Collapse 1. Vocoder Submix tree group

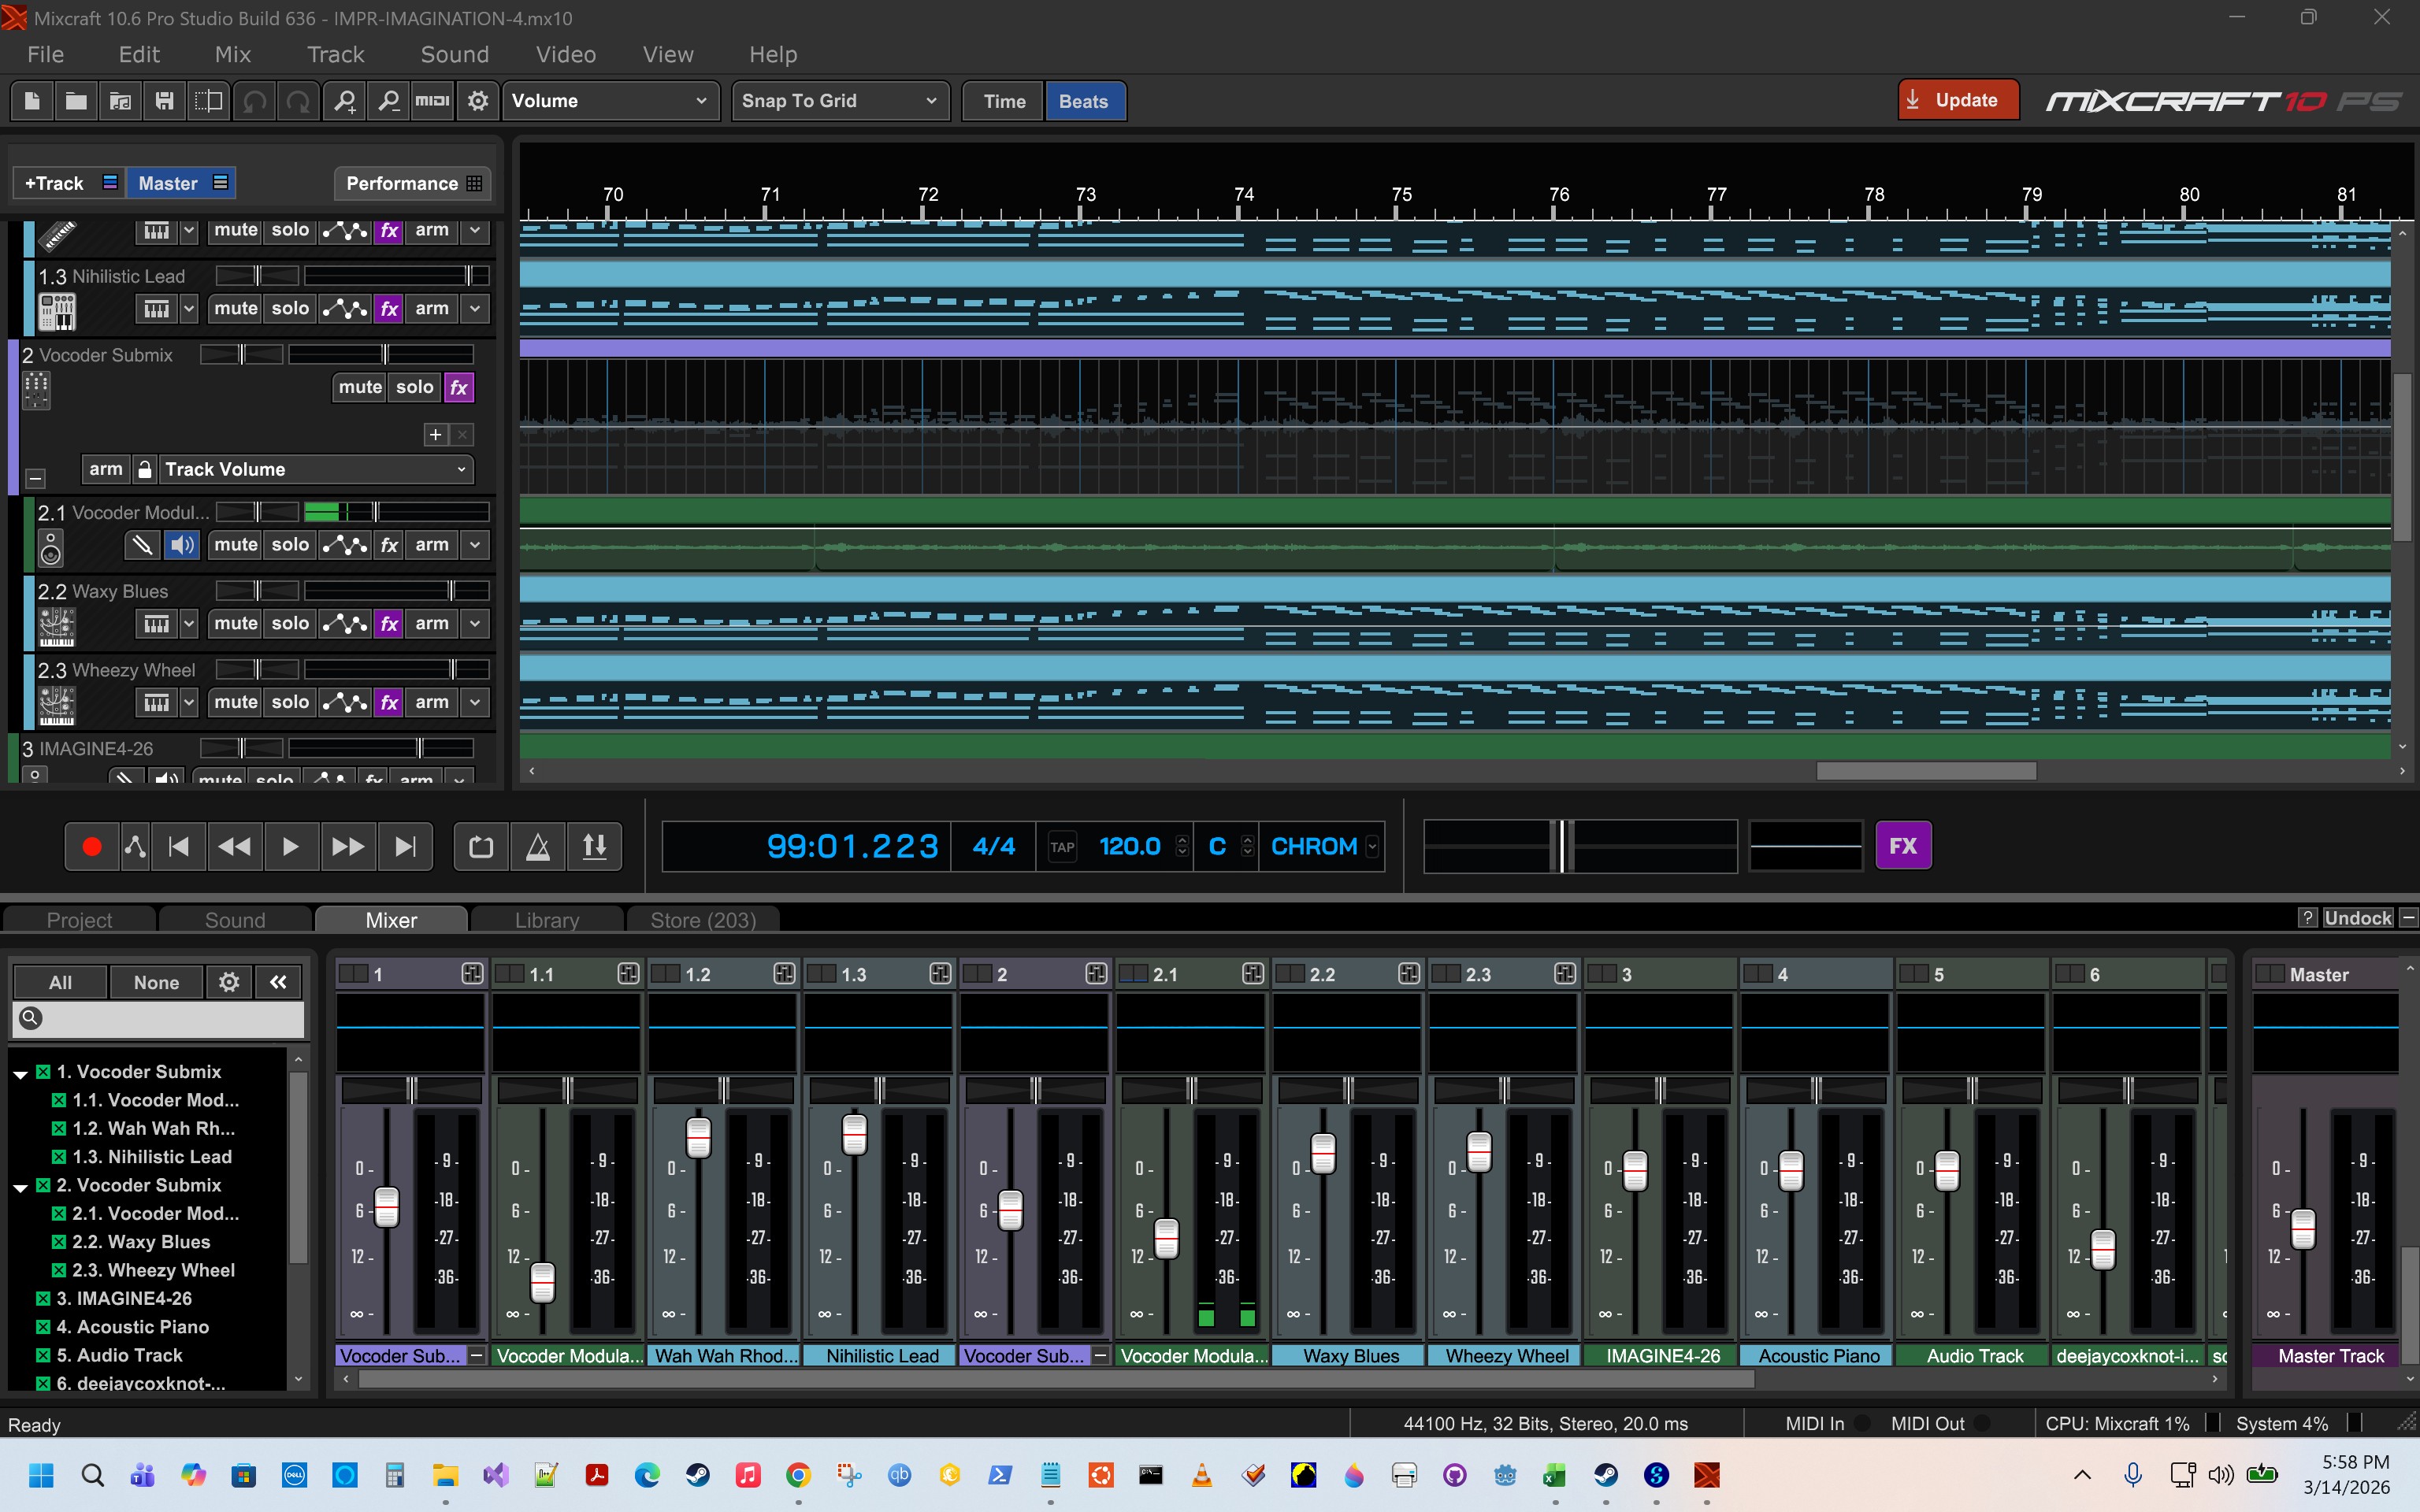pos(20,1073)
